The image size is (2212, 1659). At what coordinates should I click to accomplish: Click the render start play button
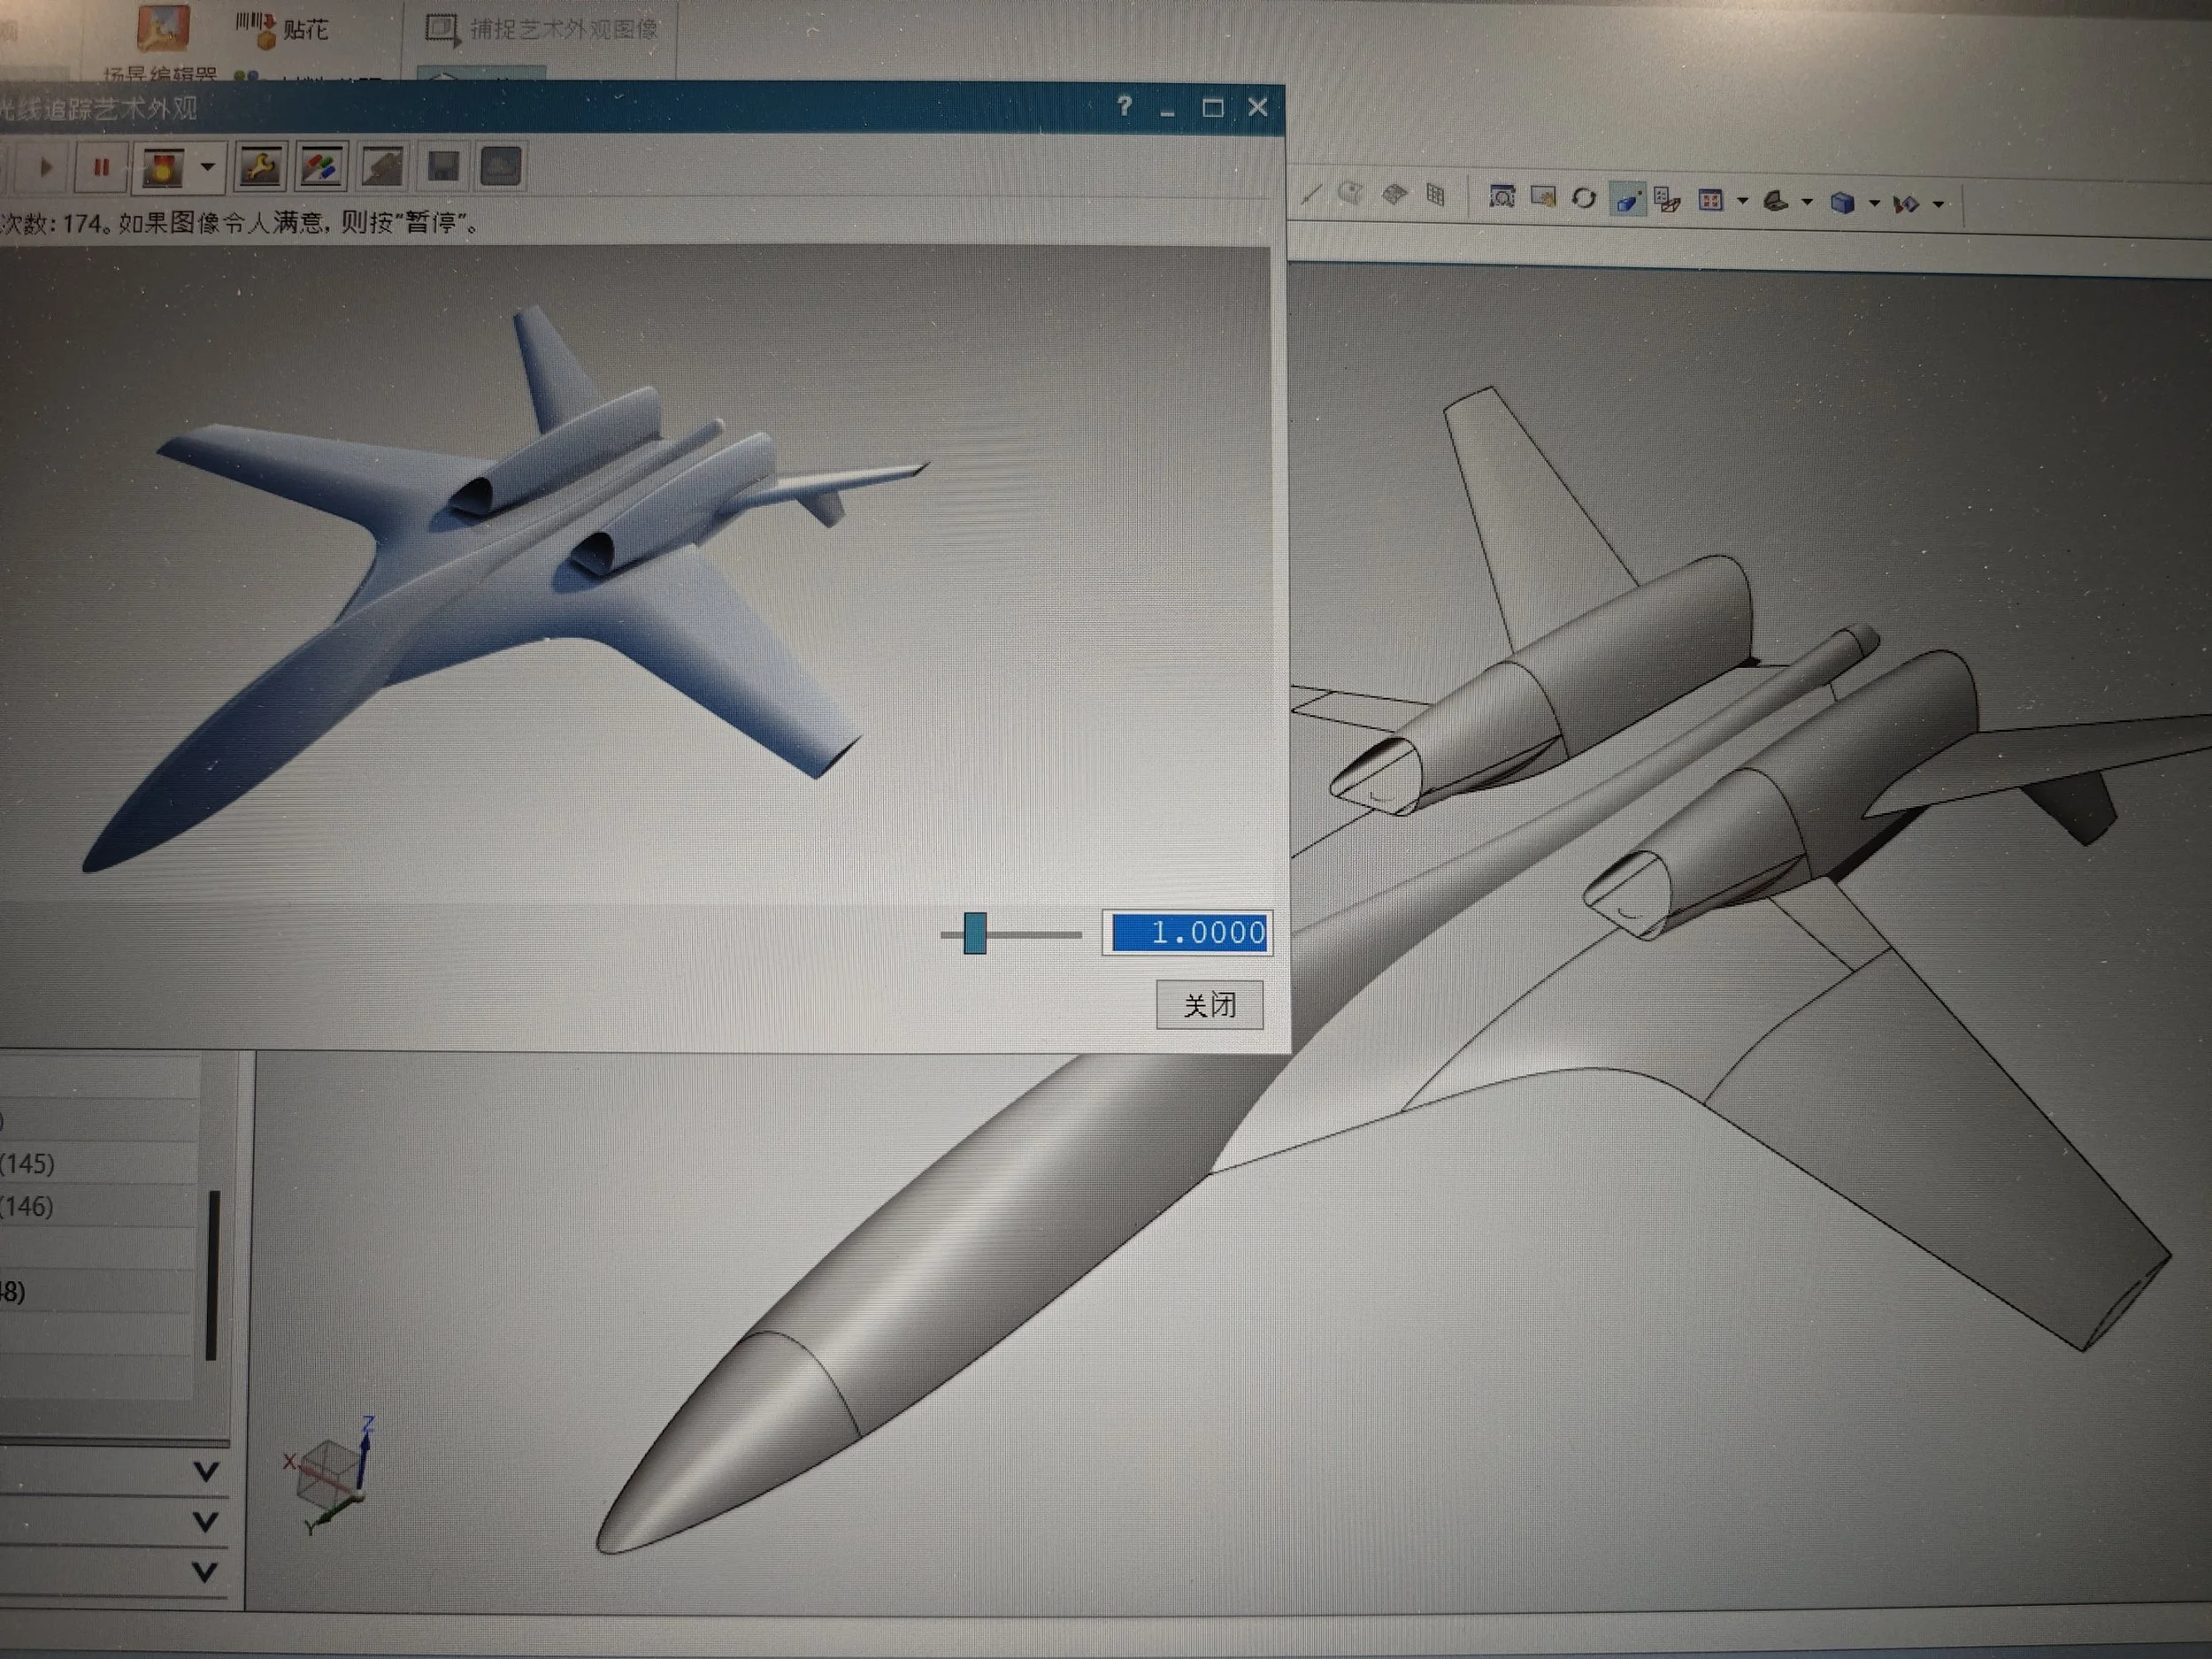pos(45,167)
